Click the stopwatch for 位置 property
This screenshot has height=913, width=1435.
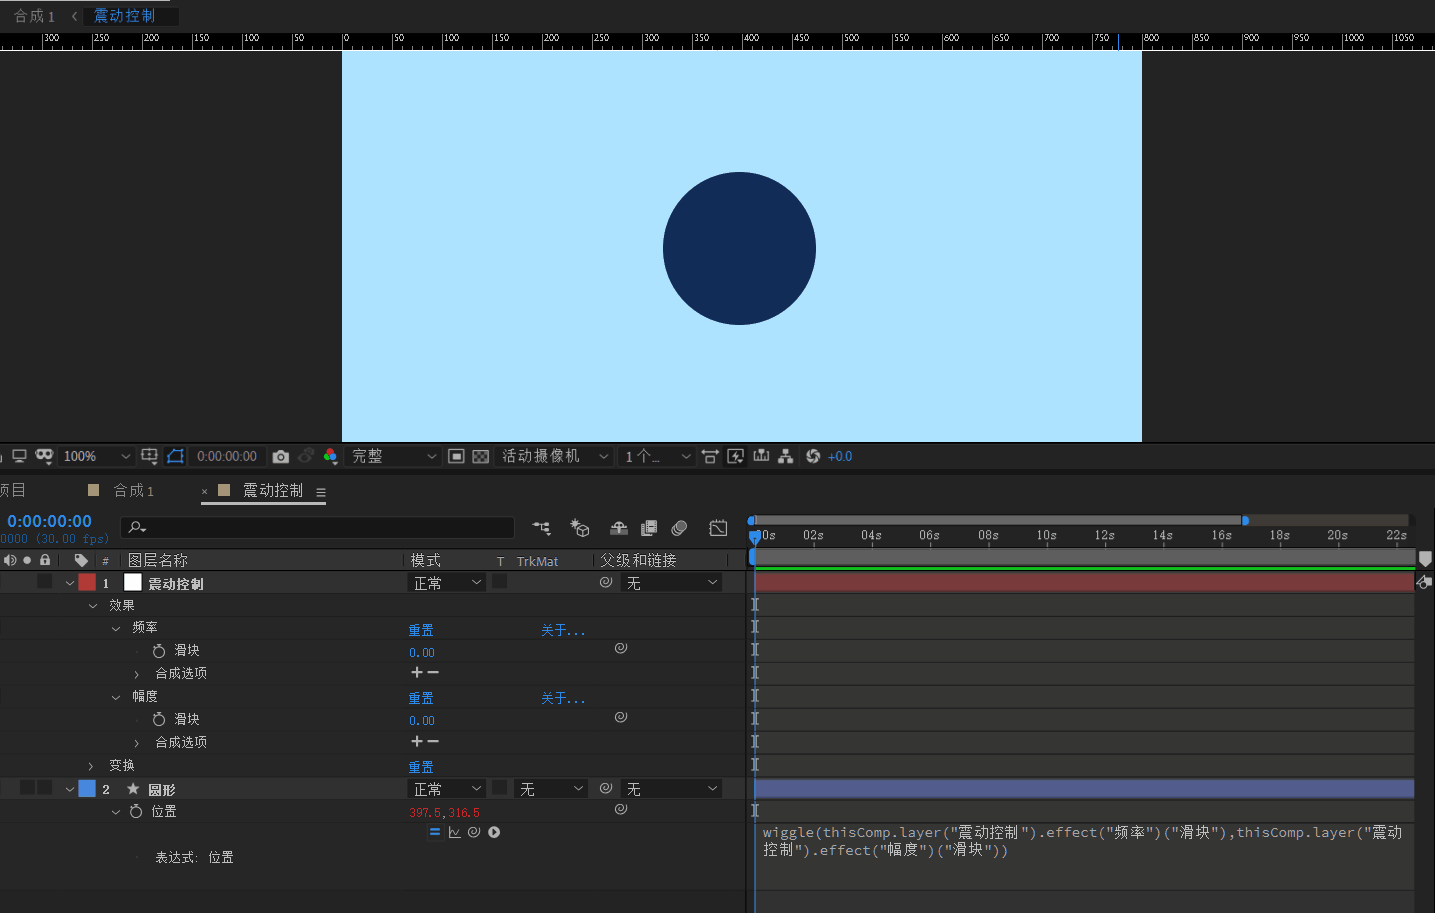tap(136, 811)
